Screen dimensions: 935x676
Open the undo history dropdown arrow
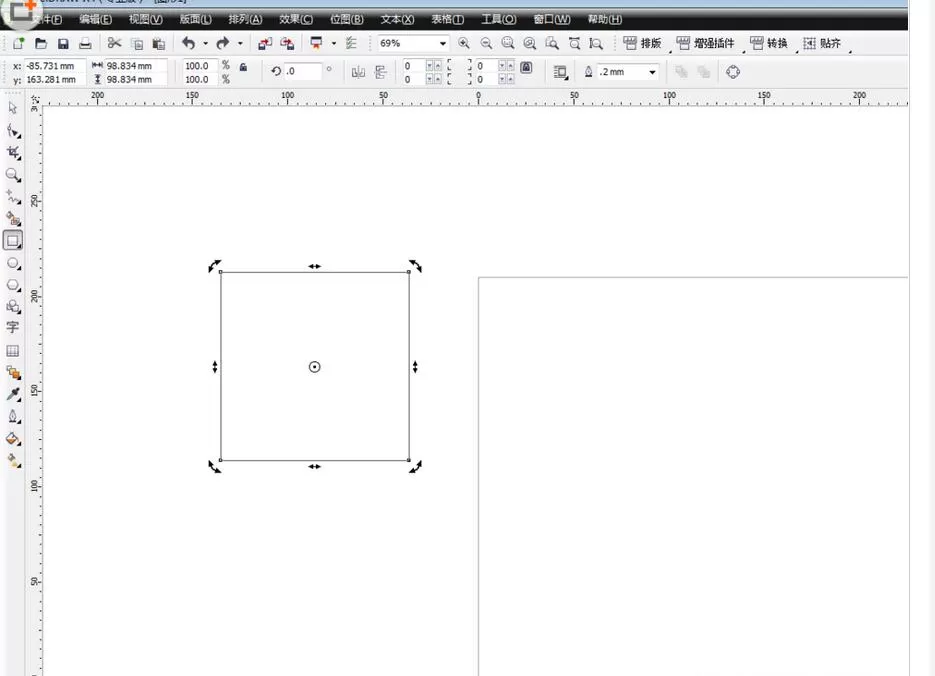205,44
